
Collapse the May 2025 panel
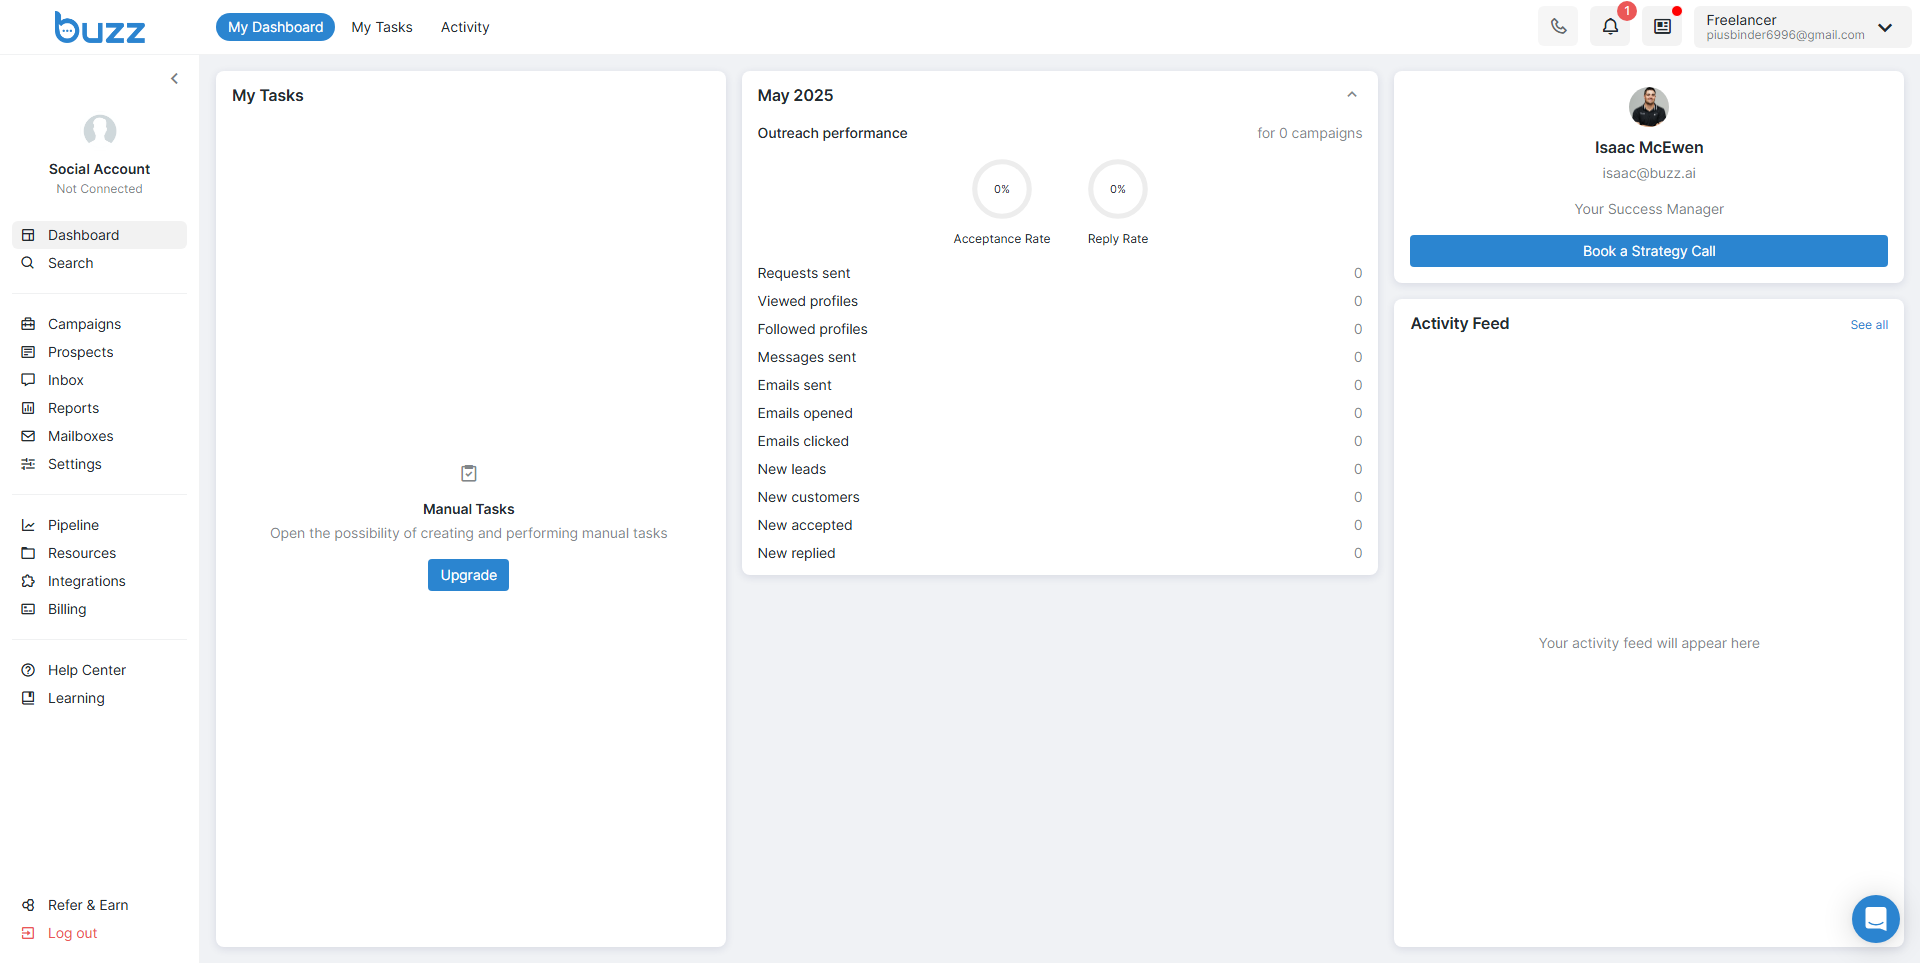[1352, 95]
